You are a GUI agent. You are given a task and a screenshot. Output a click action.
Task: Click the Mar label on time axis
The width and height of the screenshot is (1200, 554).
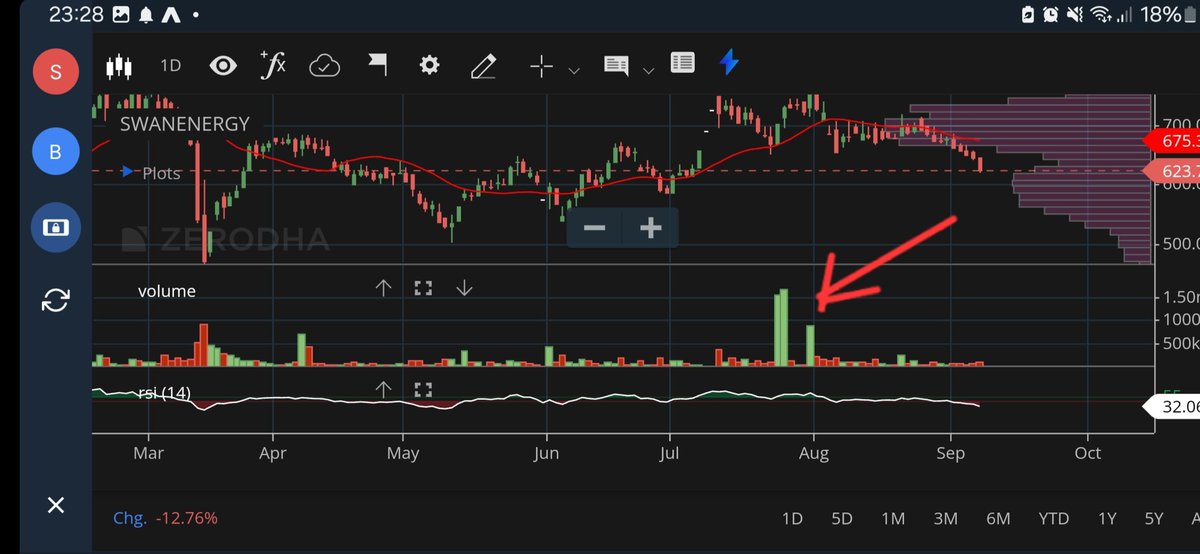pos(148,453)
